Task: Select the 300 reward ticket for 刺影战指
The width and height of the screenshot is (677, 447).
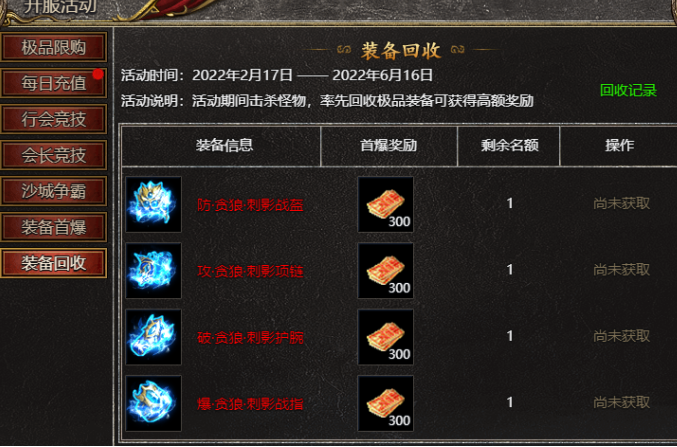Action: [386, 403]
